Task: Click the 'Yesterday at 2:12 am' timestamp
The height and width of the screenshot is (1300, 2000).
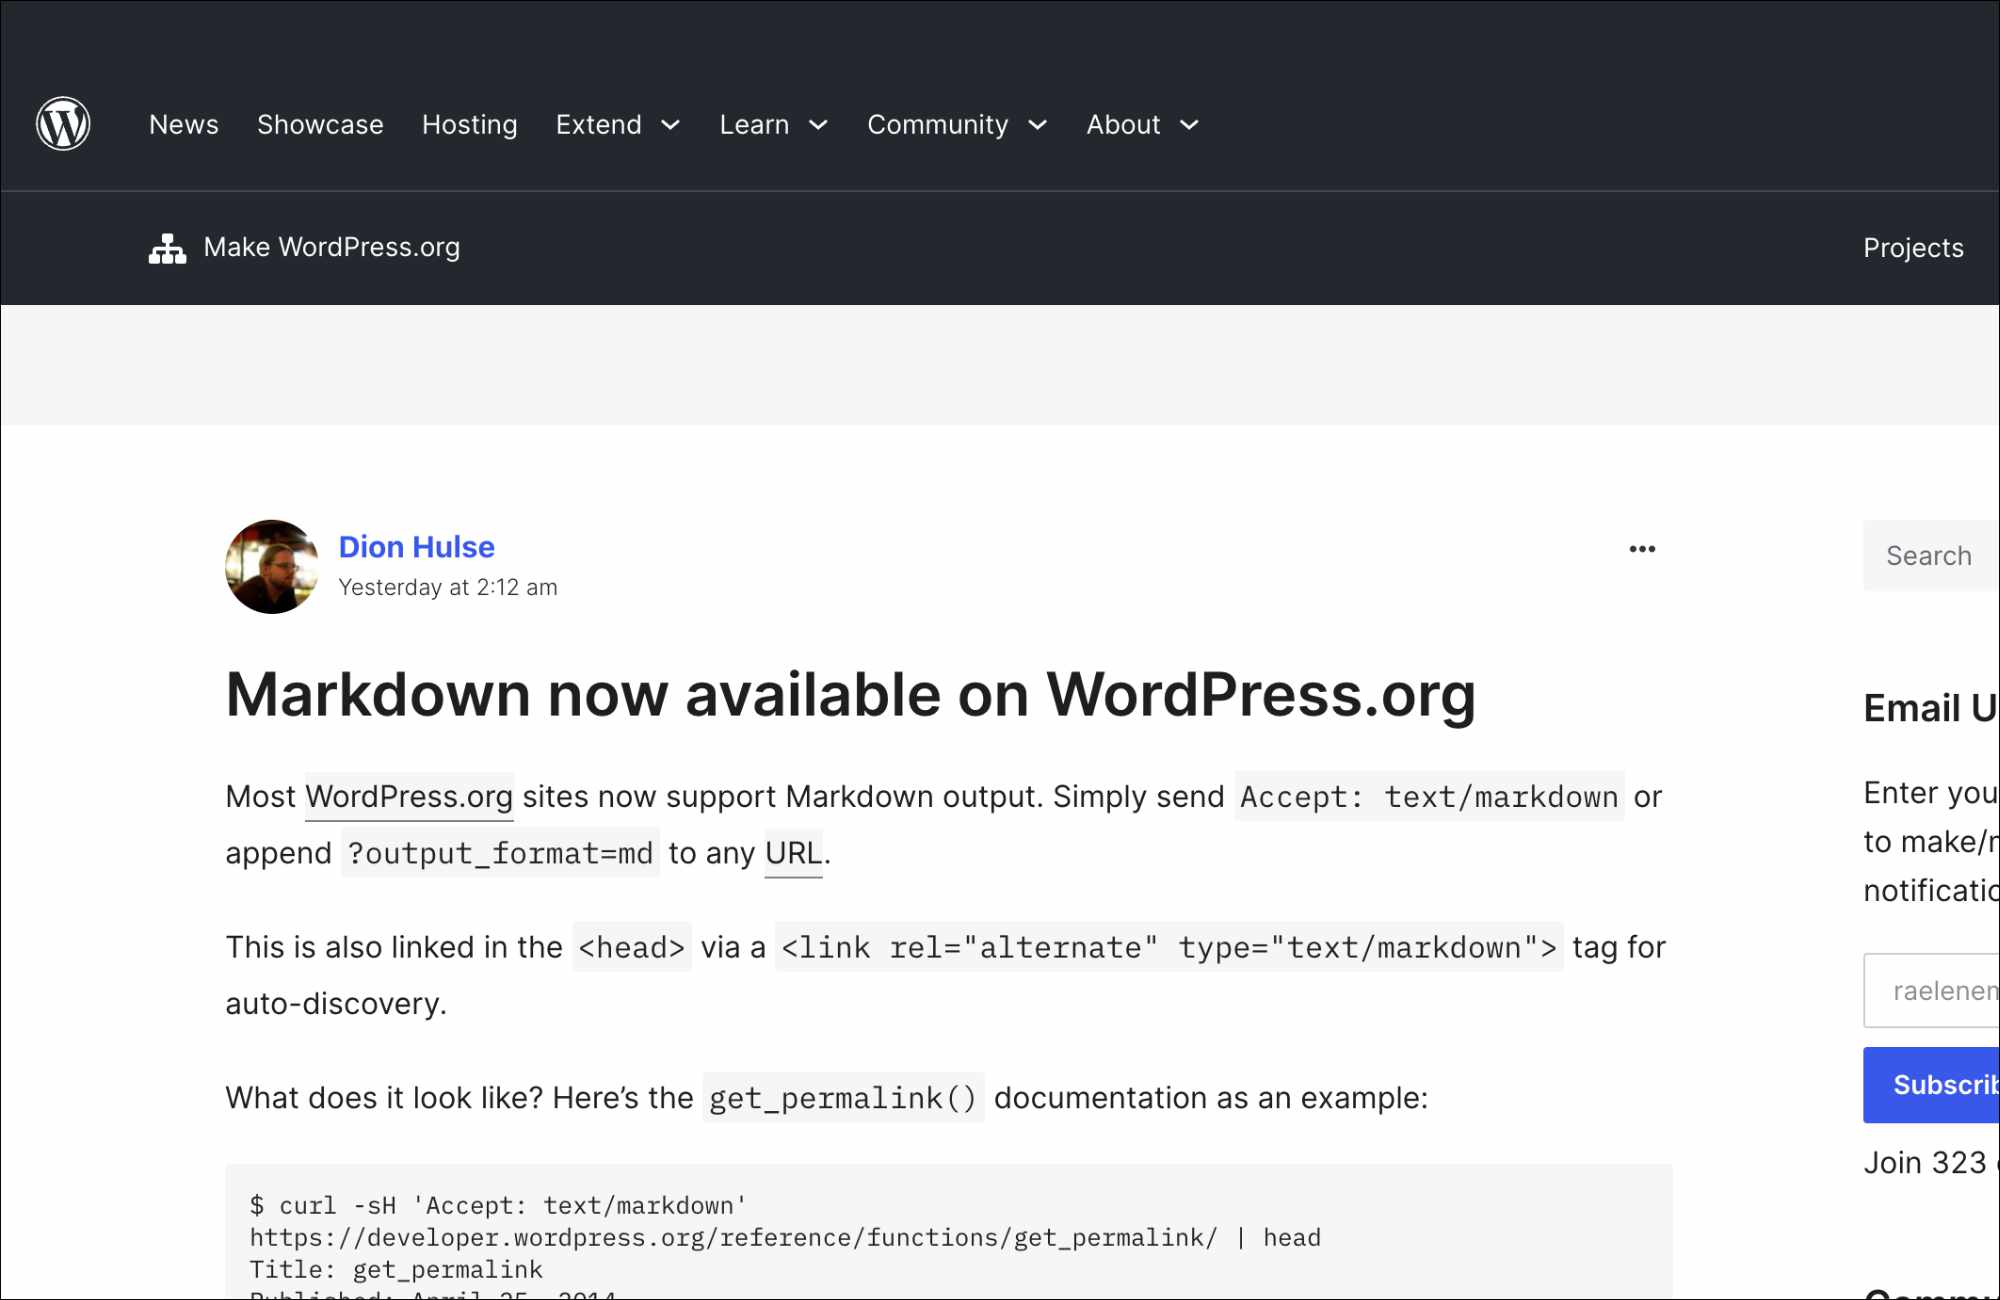Action: click(448, 587)
